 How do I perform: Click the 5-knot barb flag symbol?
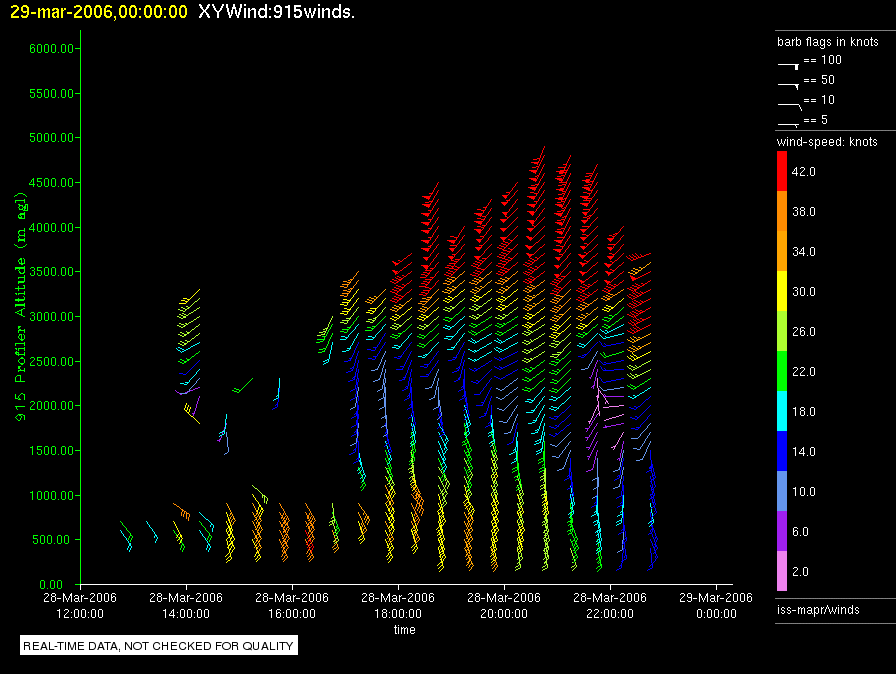pos(789,123)
